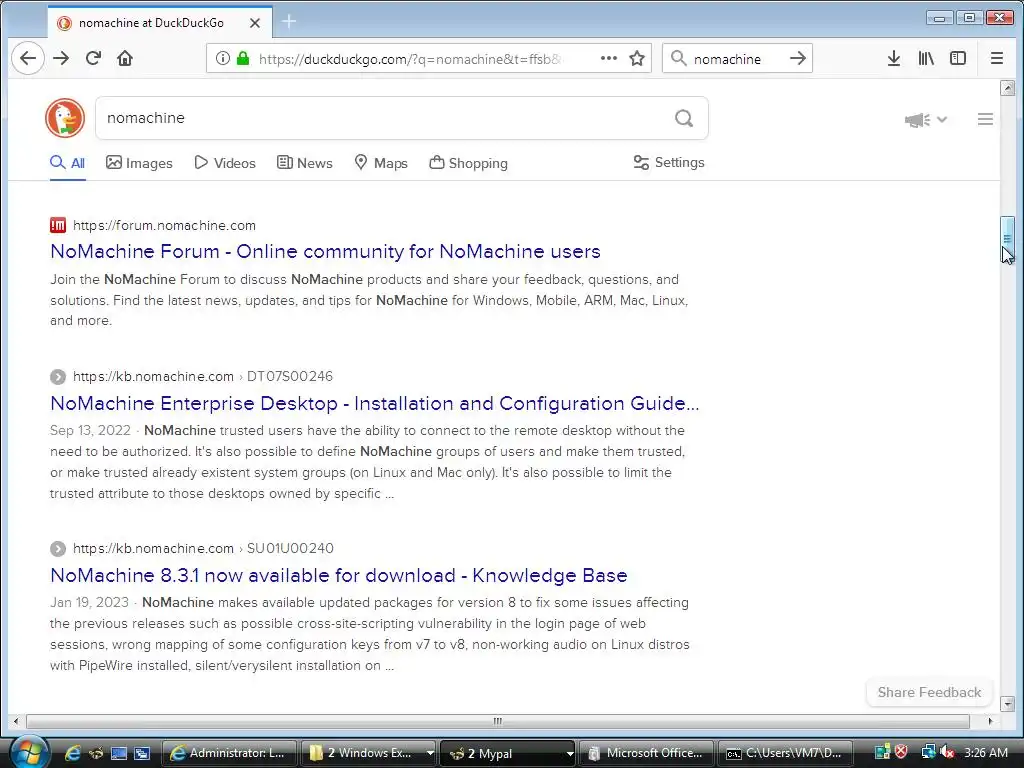Click the vertical scrollbar down arrow

pos(1007,703)
